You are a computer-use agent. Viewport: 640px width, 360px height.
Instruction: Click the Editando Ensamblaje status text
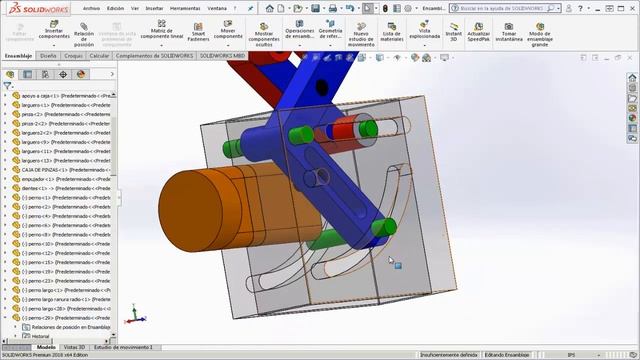tap(507, 355)
